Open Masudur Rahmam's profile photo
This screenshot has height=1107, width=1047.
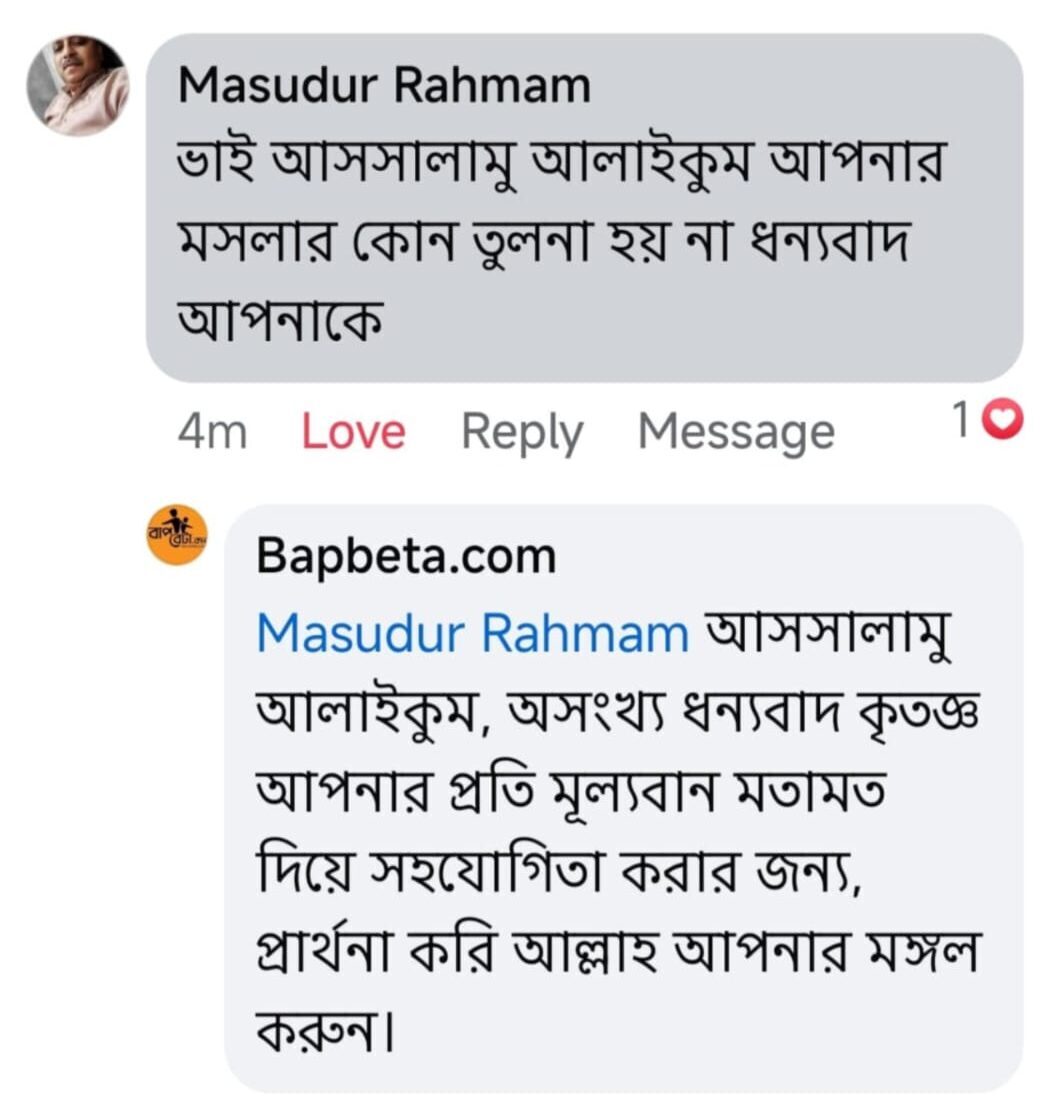coord(77,86)
